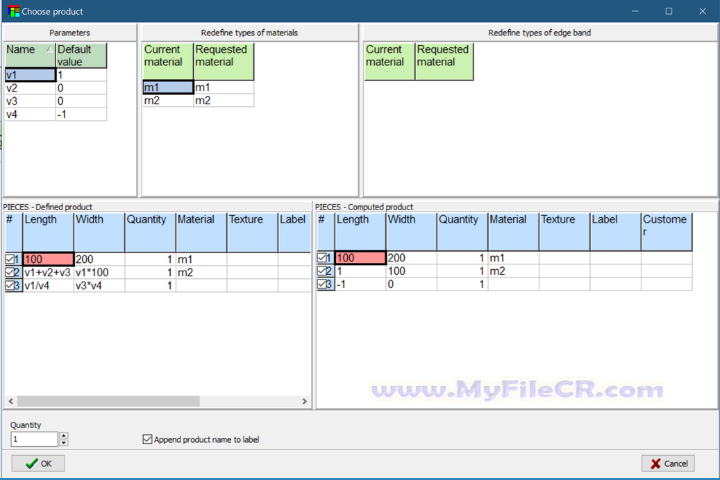Image resolution: width=720 pixels, height=480 pixels.
Task: Click Current material header in materials panel
Action: [168, 62]
